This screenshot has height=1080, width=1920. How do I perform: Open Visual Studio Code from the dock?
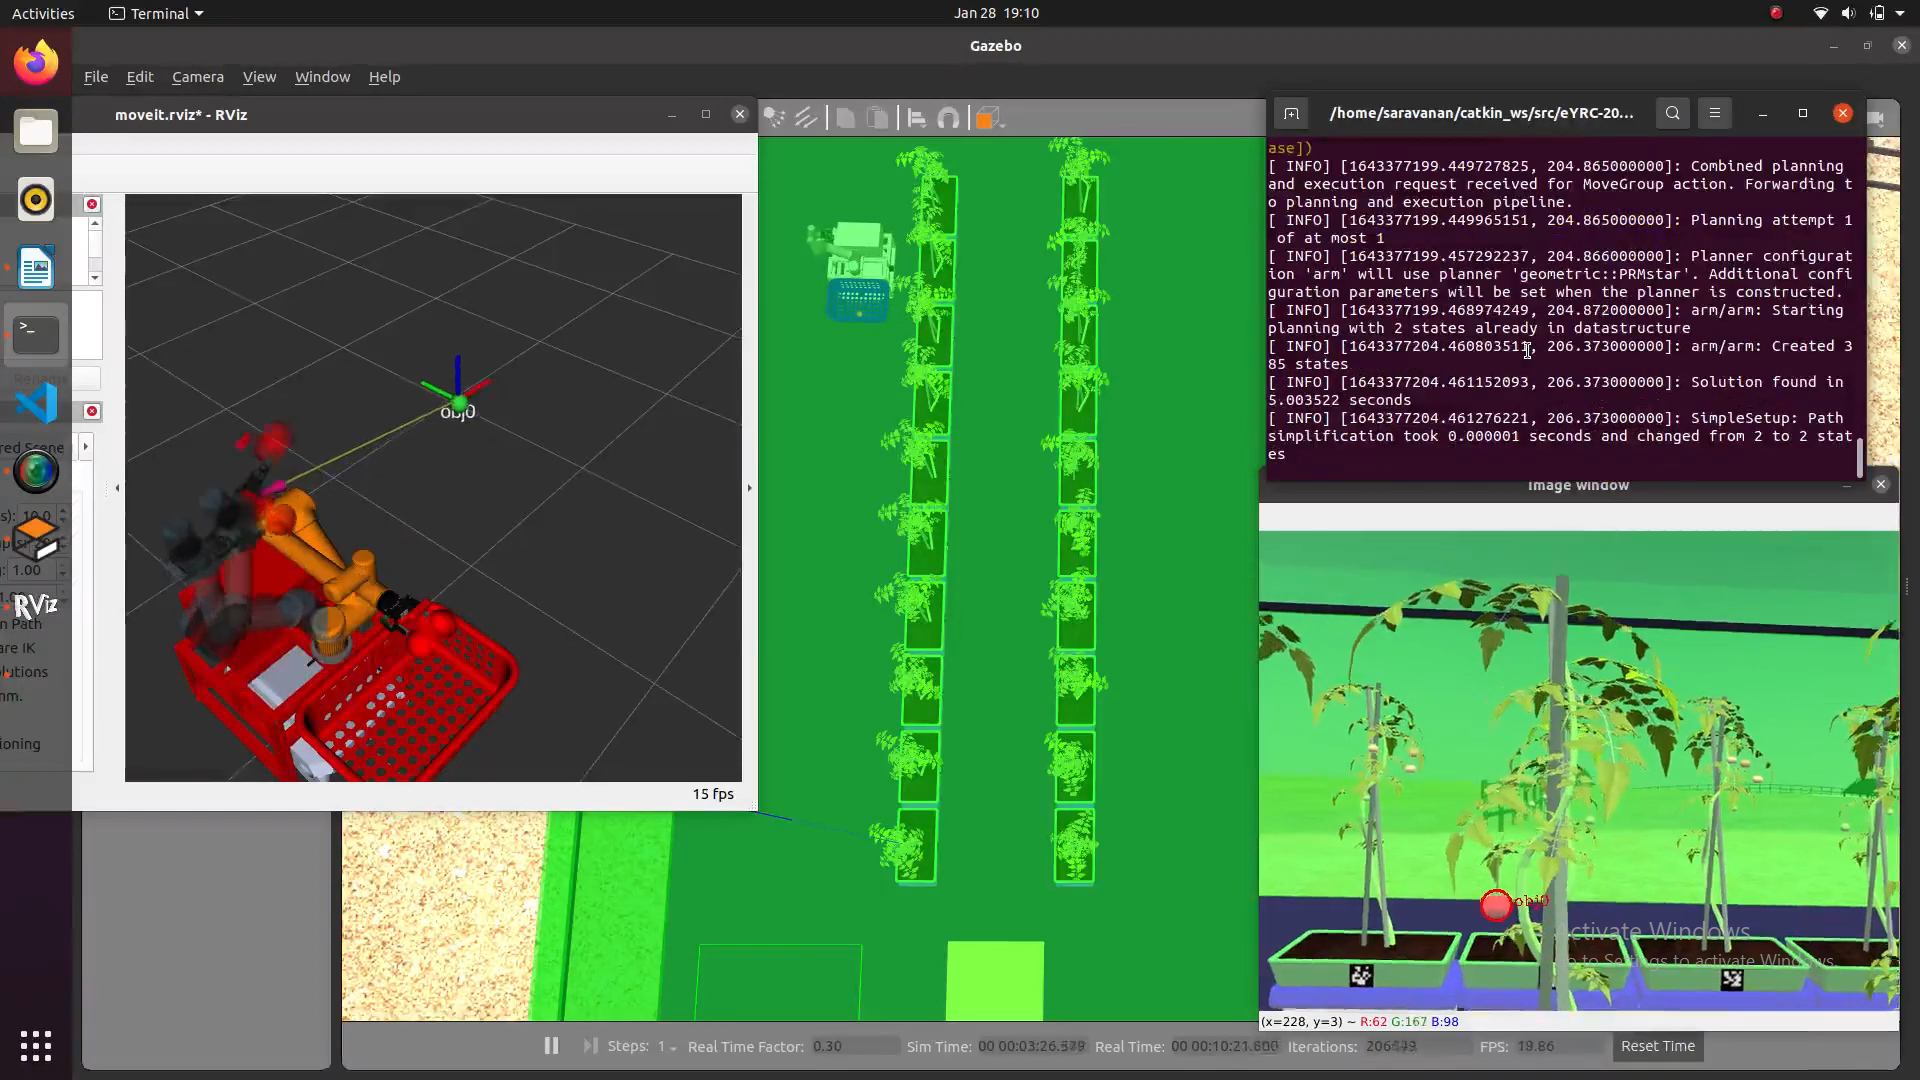coord(36,403)
